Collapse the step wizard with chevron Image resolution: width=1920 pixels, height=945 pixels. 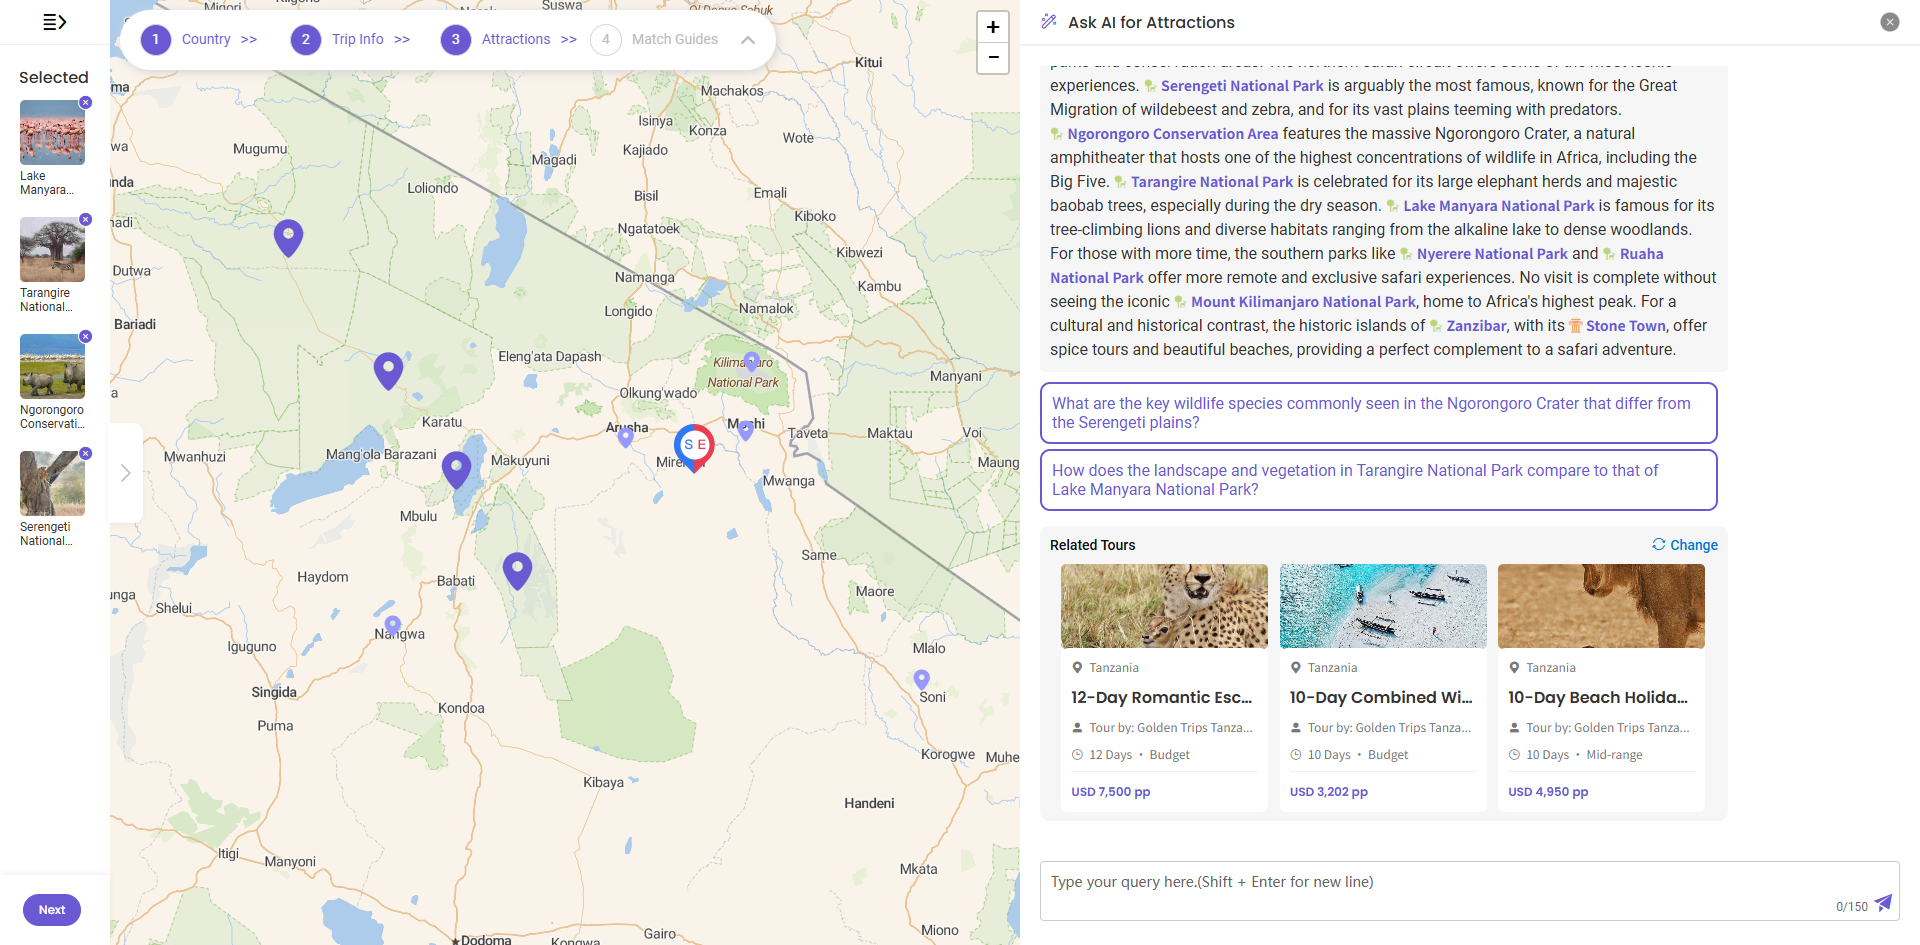pyautogui.click(x=748, y=40)
